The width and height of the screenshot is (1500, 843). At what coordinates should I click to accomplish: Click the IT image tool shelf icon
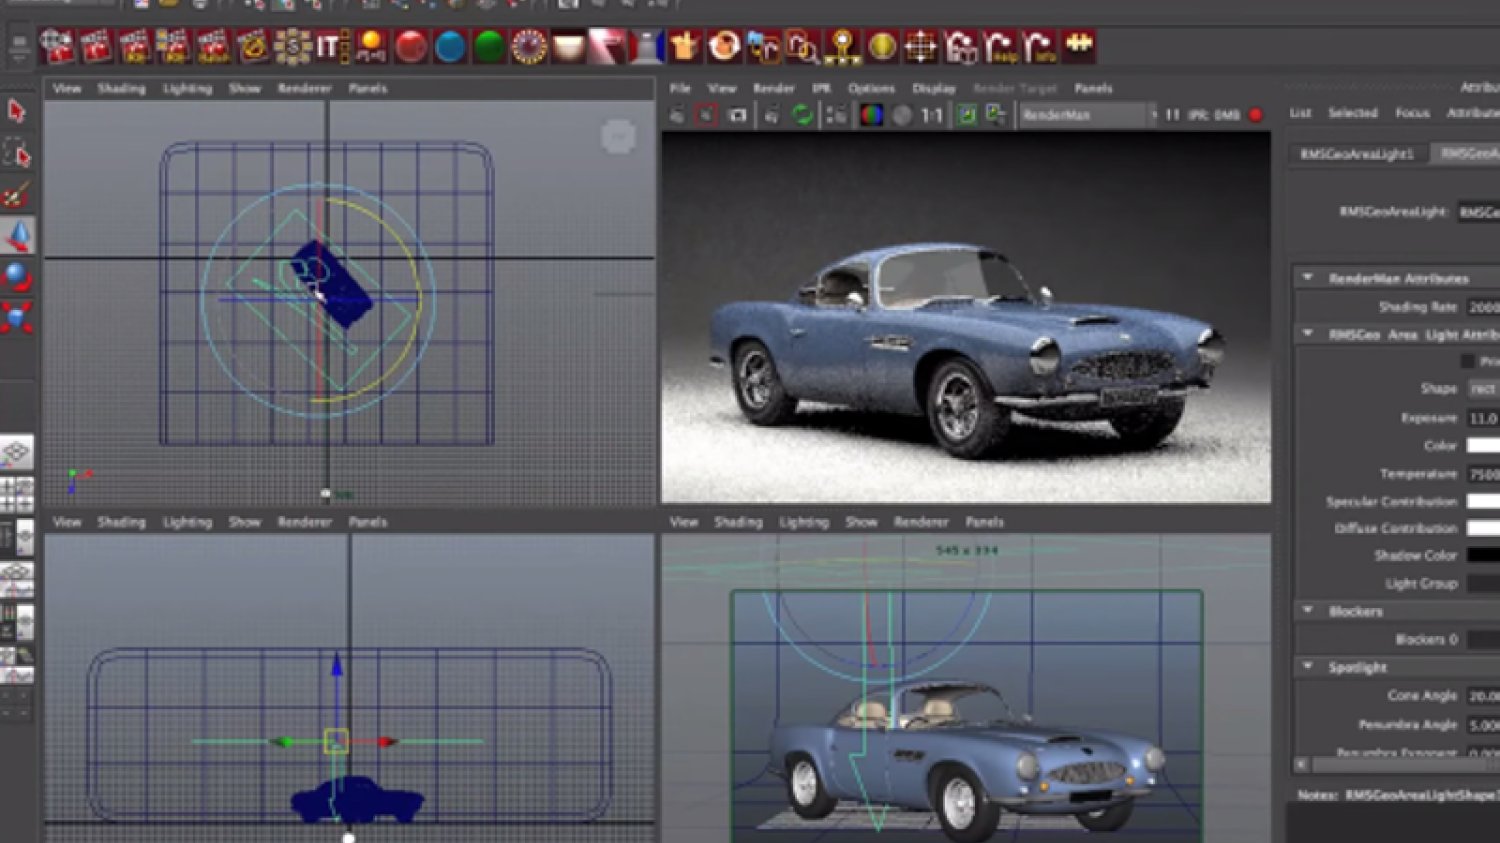coord(332,46)
